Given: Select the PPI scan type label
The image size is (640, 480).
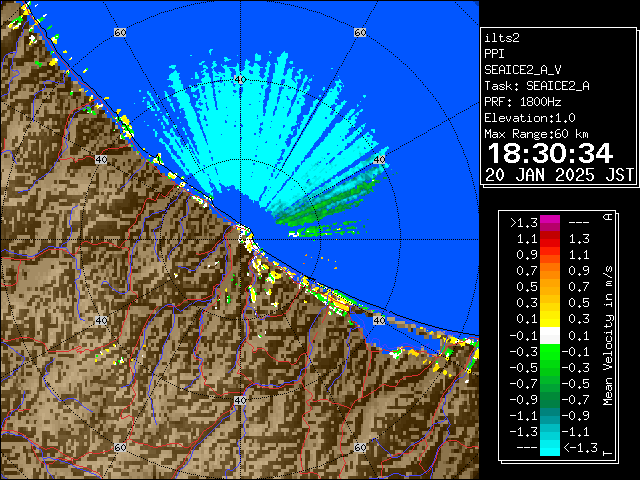Looking at the screenshot, I should (x=494, y=54).
